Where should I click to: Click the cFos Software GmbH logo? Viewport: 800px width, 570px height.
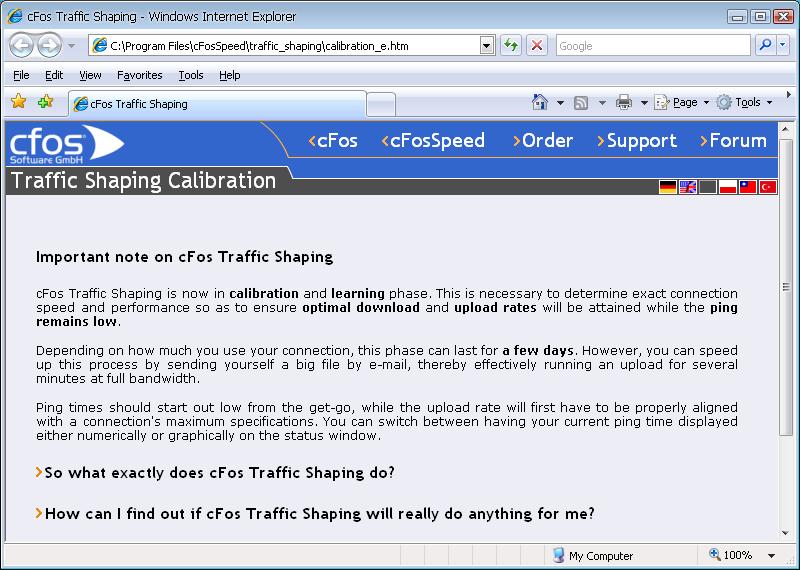click(66, 144)
